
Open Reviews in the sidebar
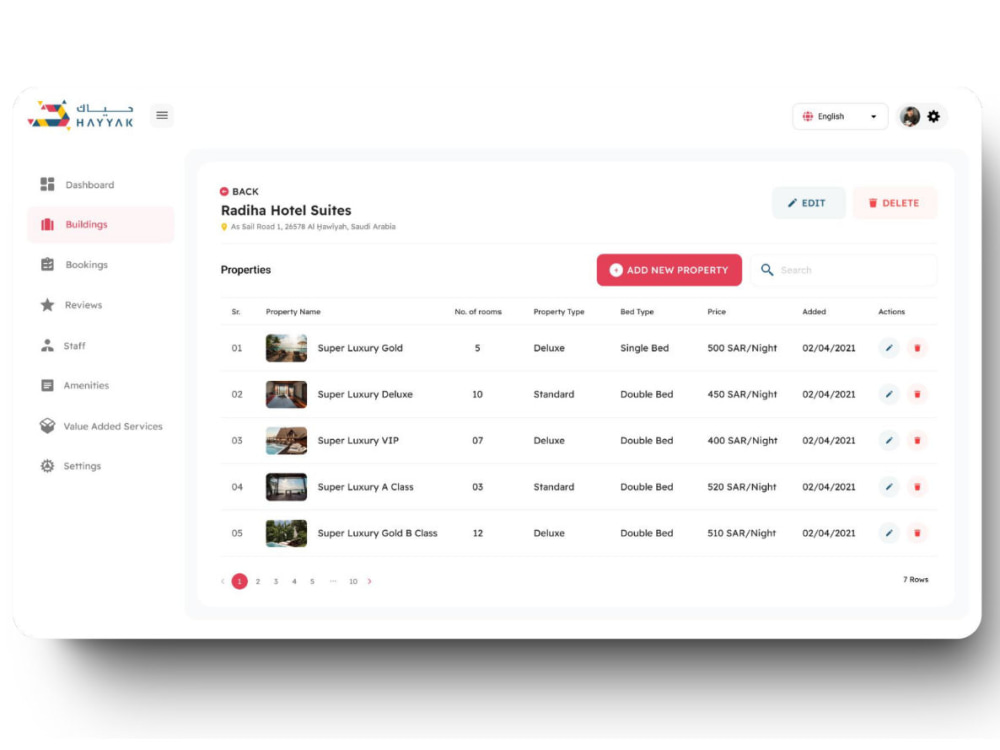[x=71, y=305]
